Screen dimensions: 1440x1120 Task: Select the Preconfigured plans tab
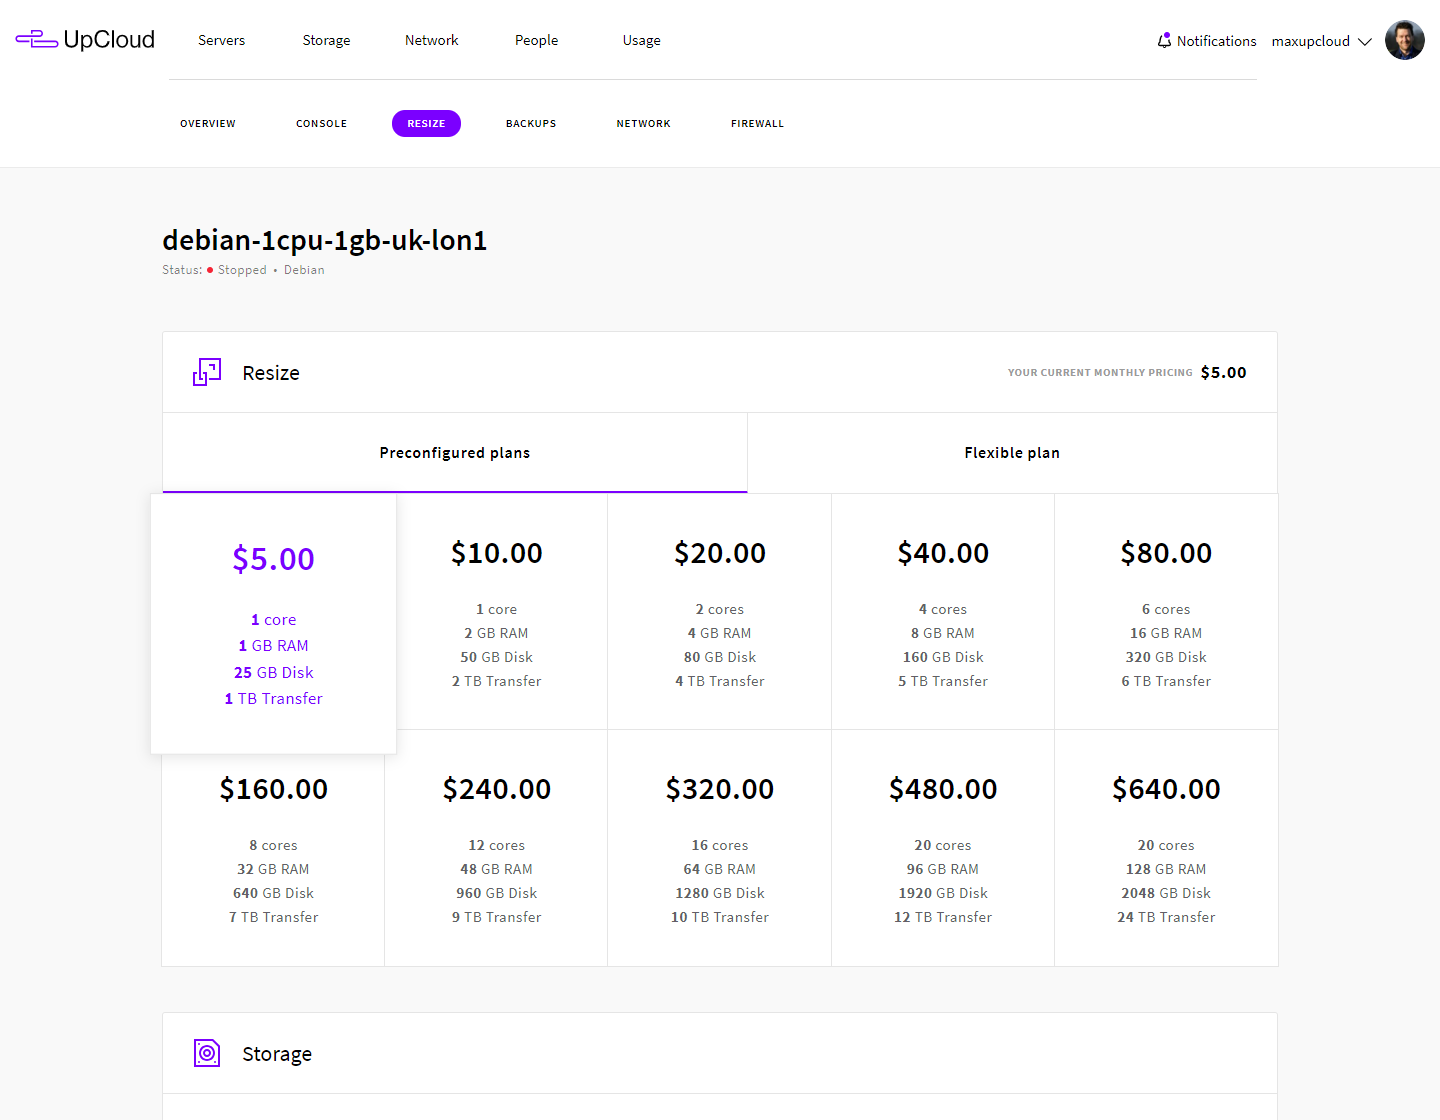click(x=454, y=453)
